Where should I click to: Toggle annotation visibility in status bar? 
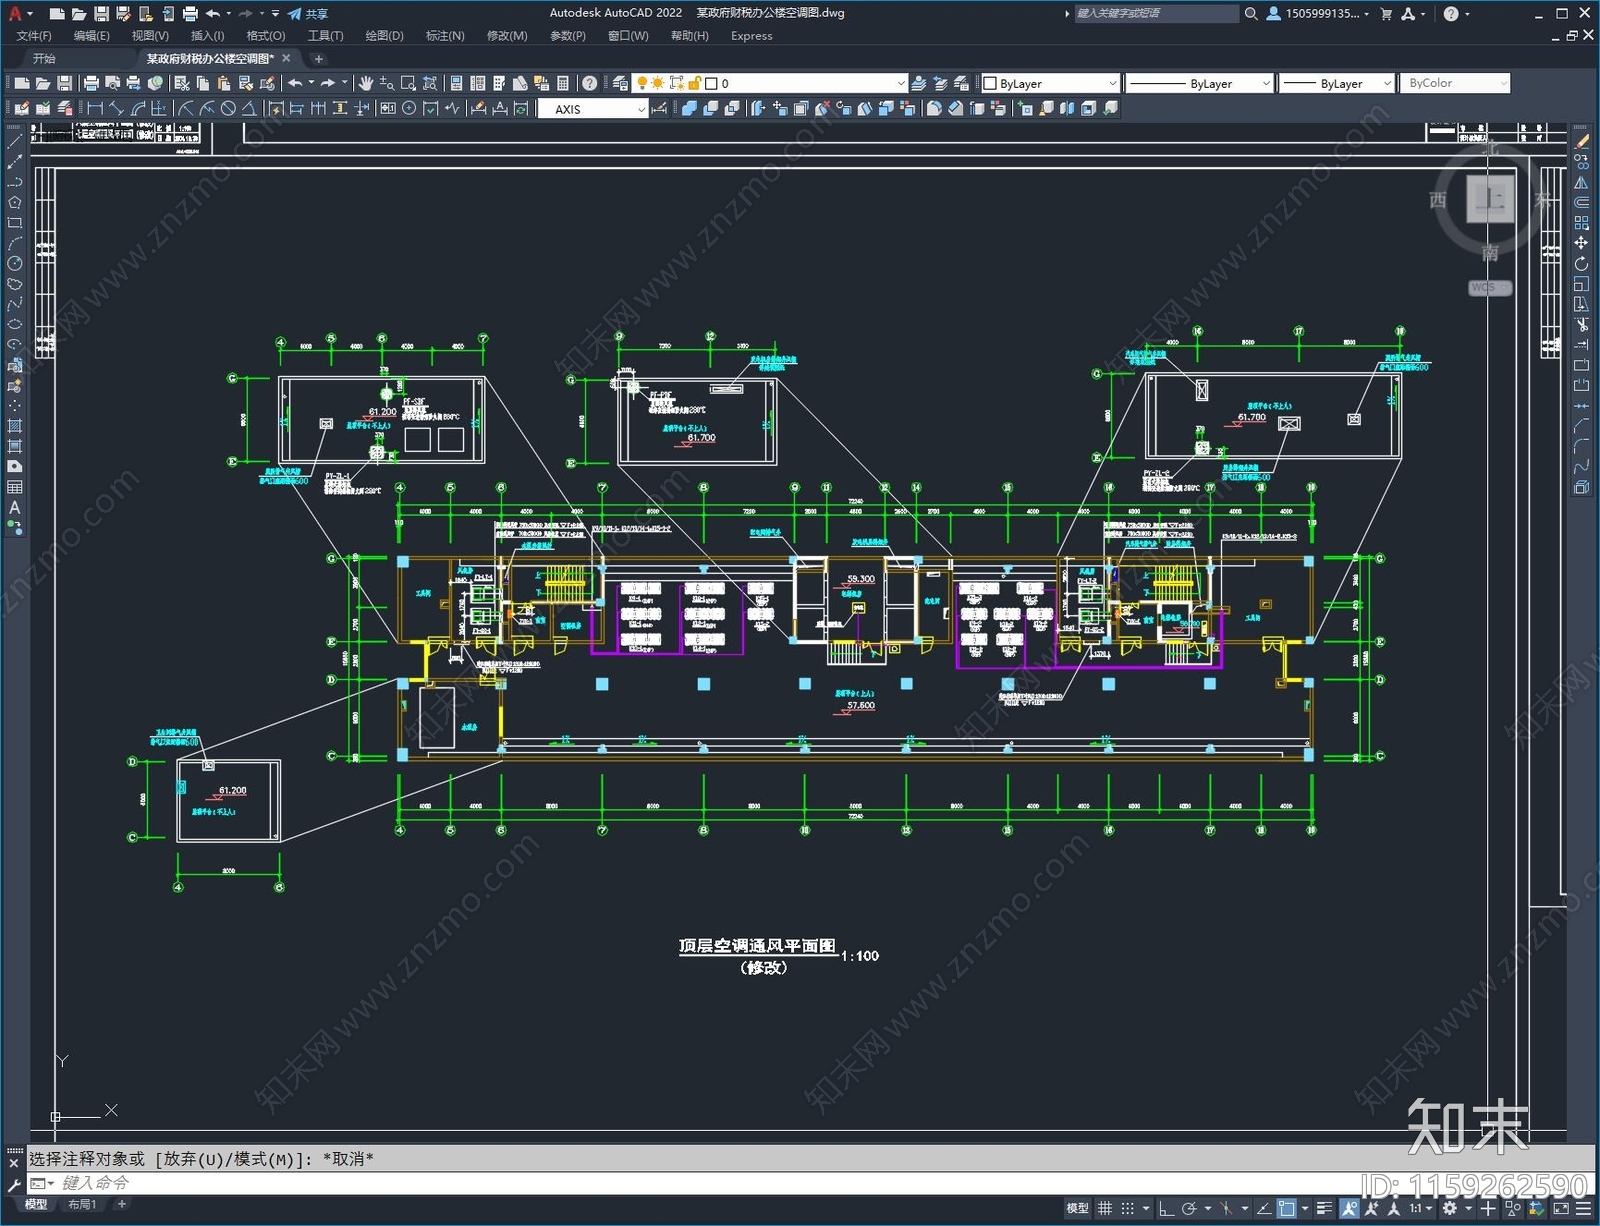point(1349,1208)
